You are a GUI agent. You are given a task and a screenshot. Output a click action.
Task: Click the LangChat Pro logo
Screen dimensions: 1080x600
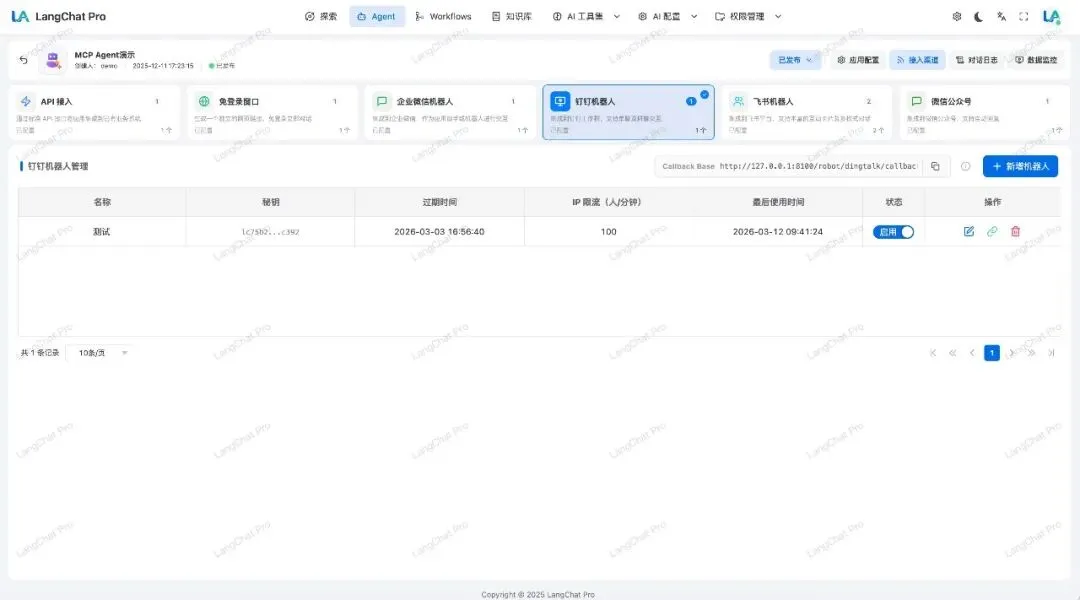click(59, 17)
